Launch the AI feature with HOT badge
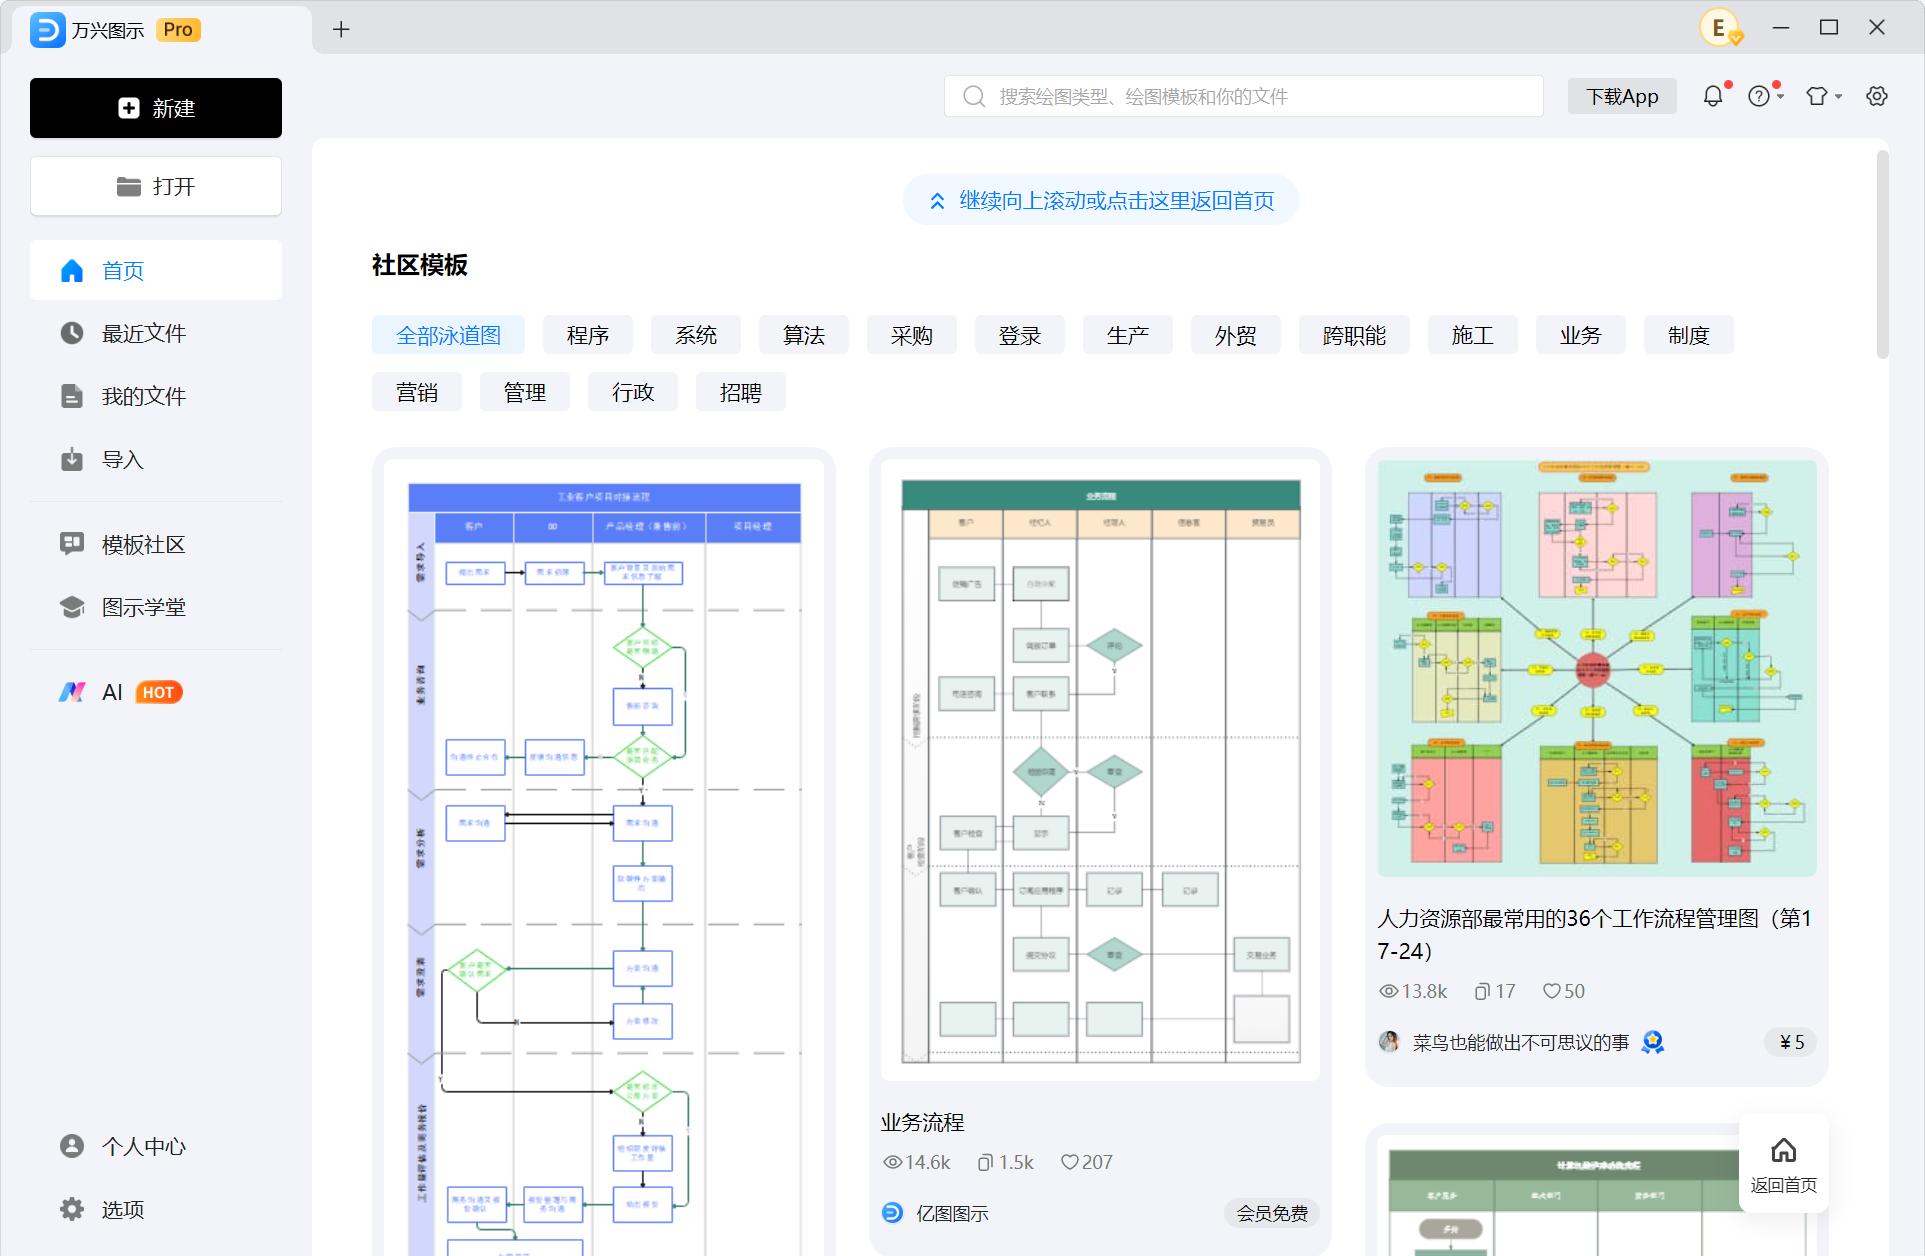This screenshot has height=1256, width=1925. [x=156, y=692]
